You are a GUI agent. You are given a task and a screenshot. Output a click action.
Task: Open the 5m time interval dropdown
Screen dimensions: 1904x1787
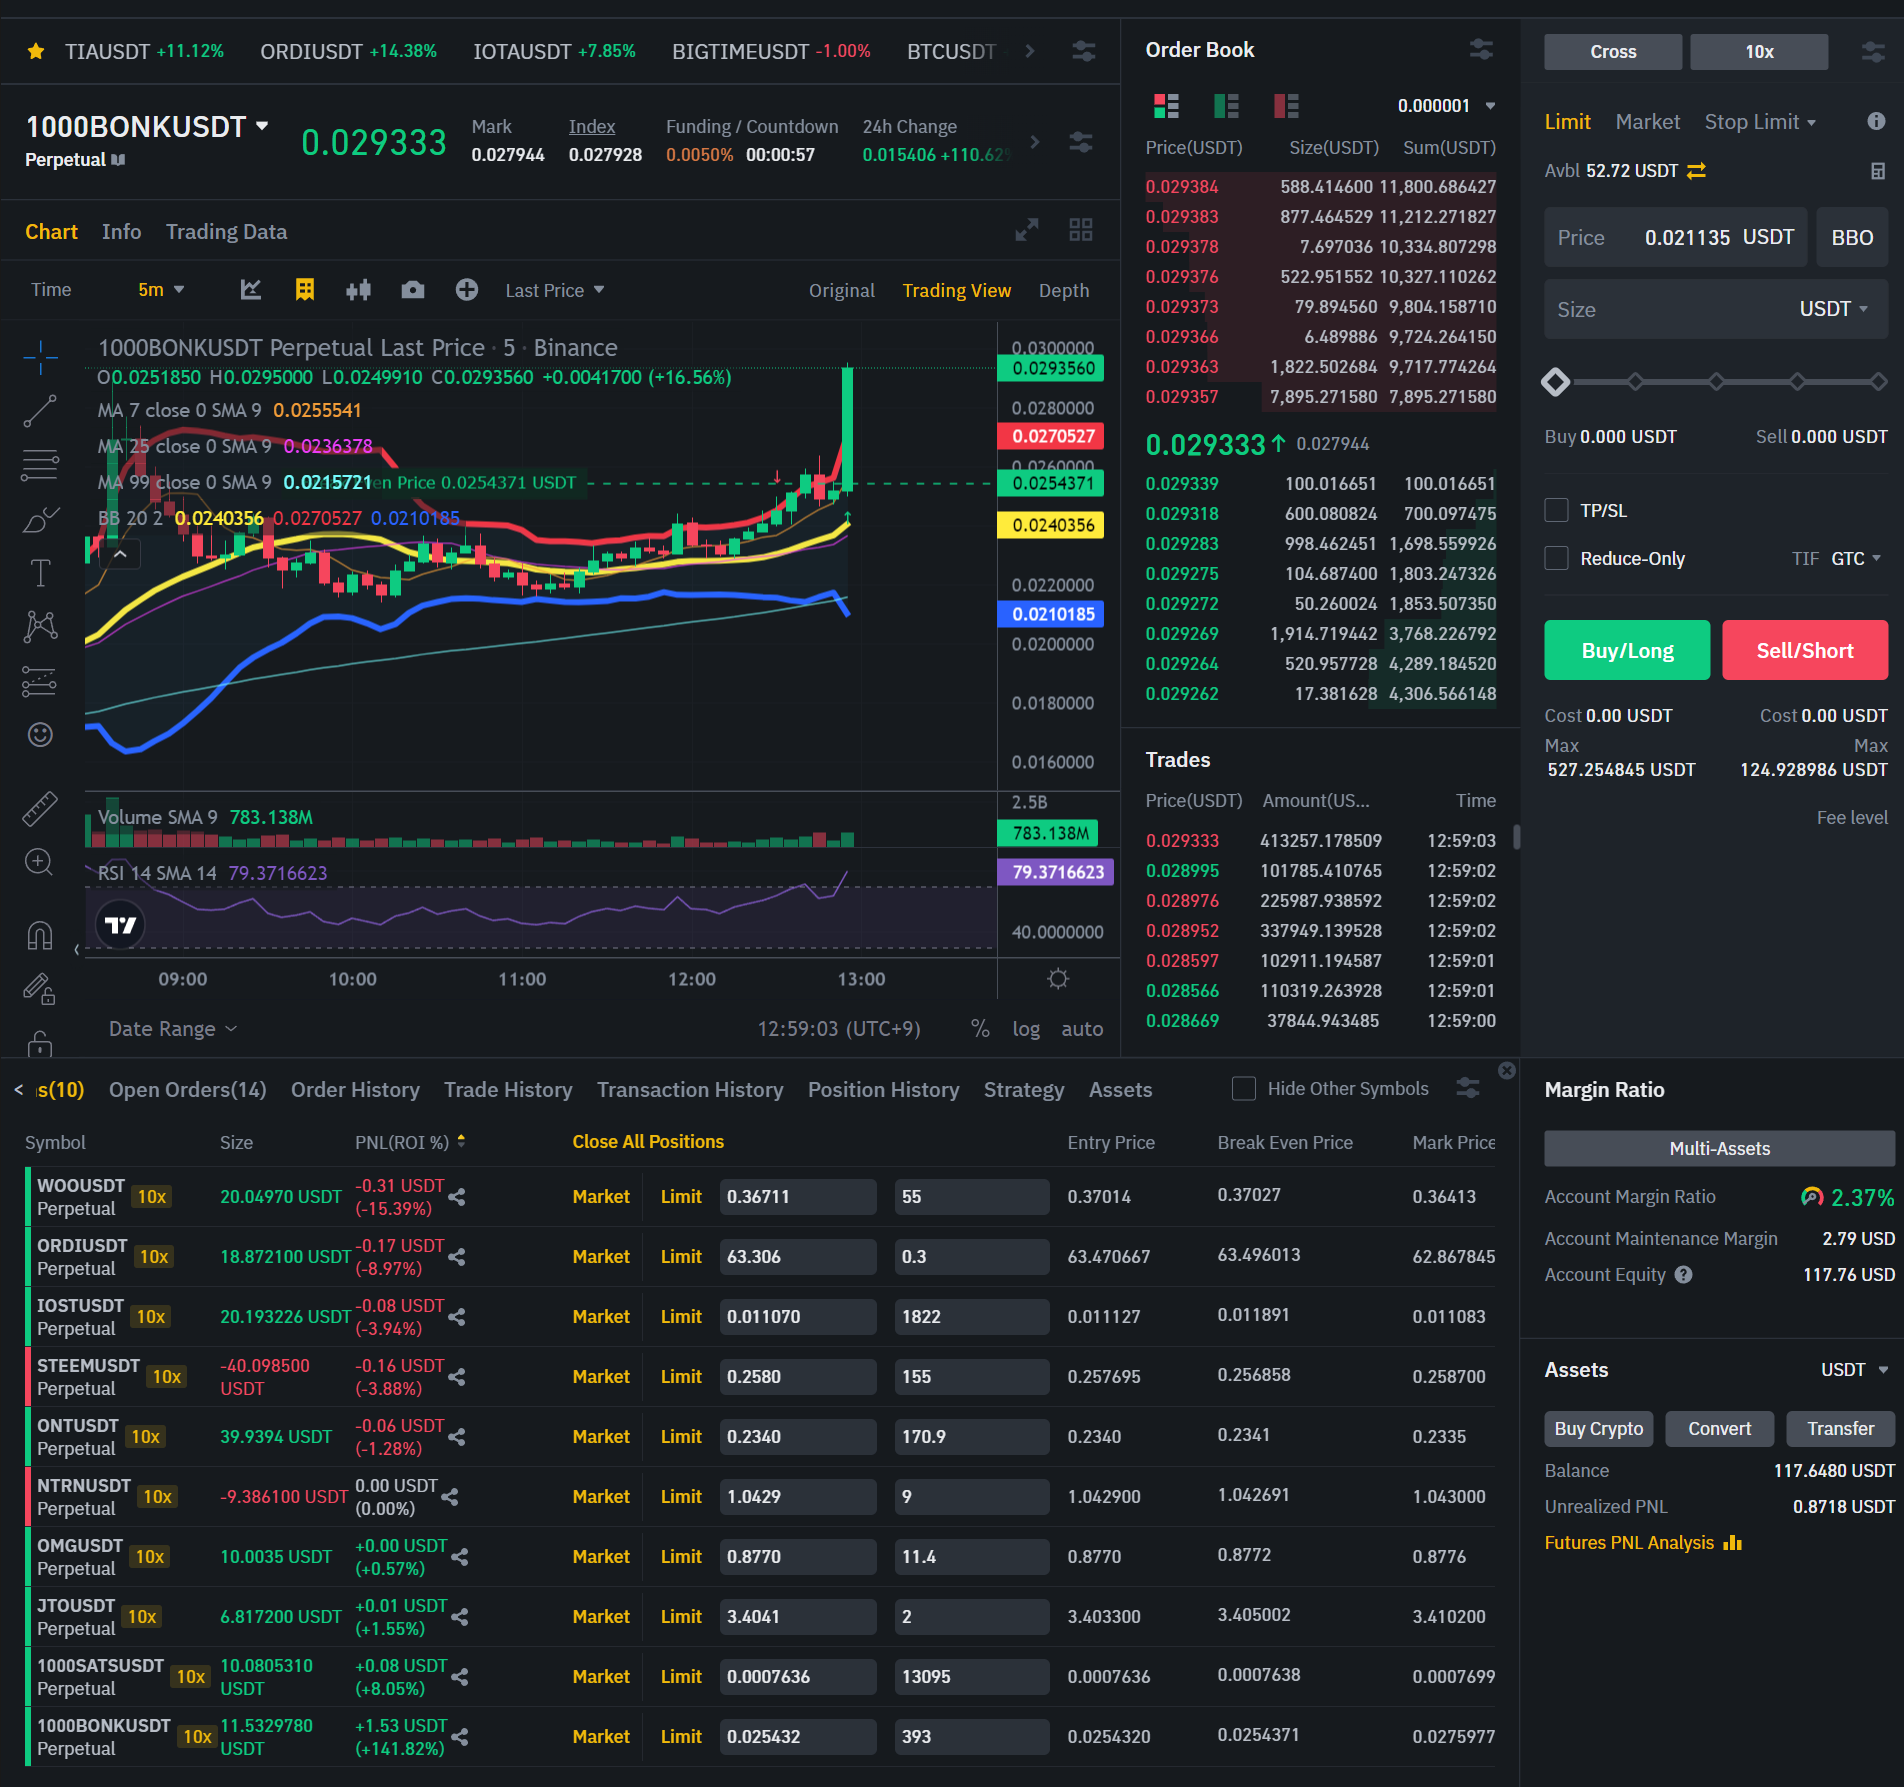161,290
